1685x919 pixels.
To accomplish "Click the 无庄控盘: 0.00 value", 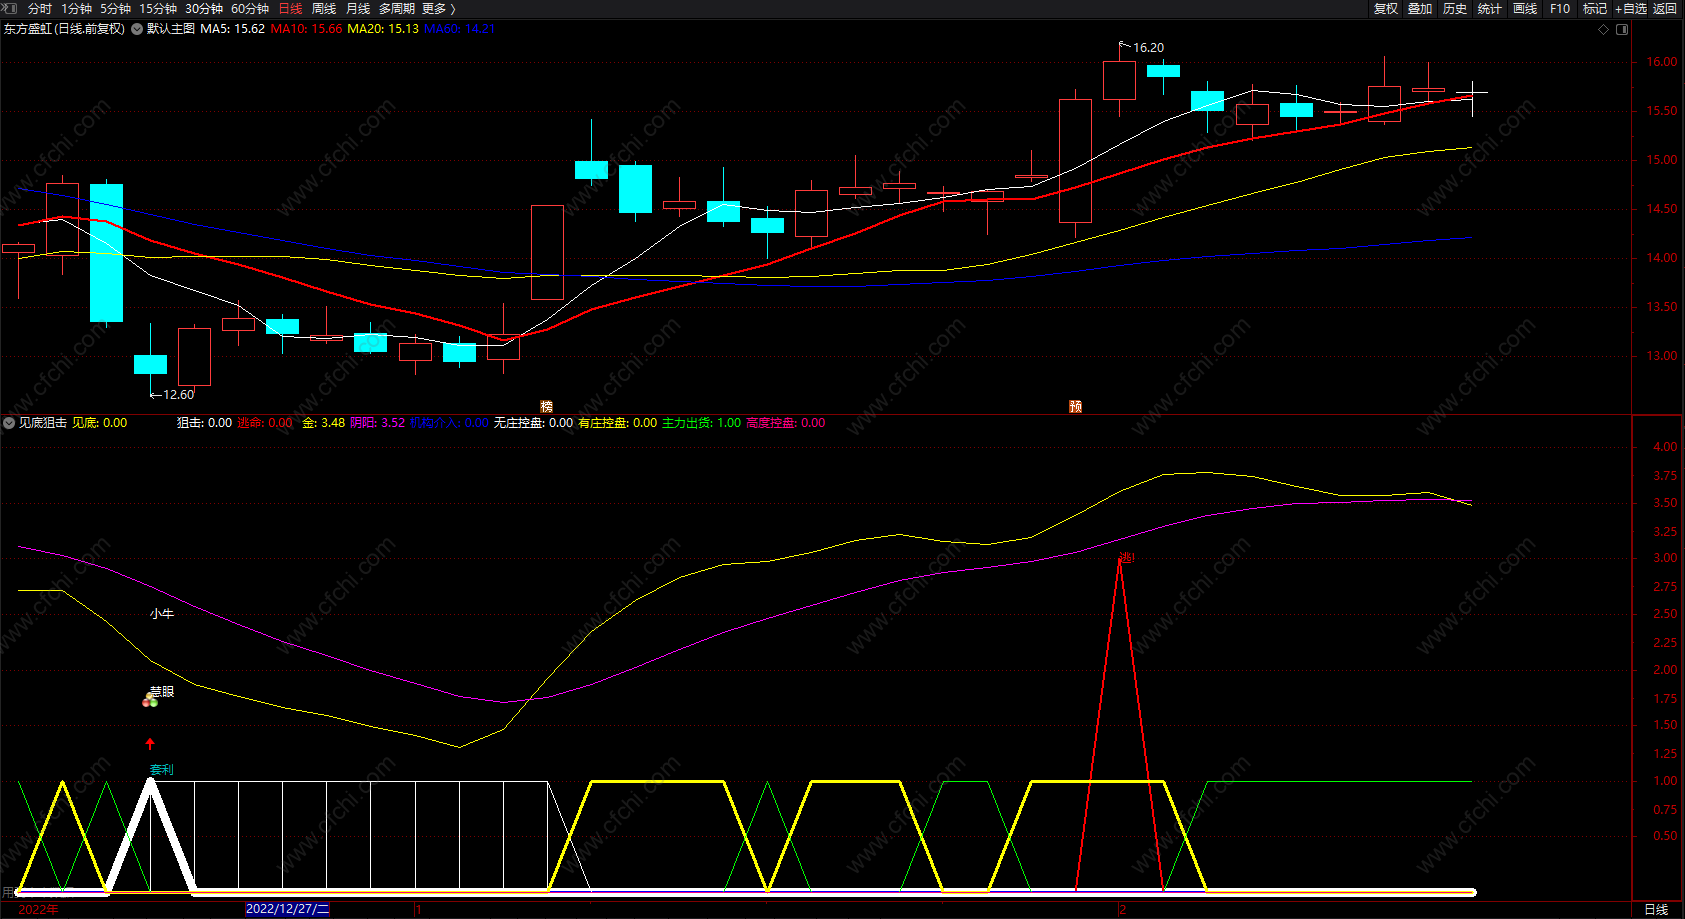I will click(533, 423).
